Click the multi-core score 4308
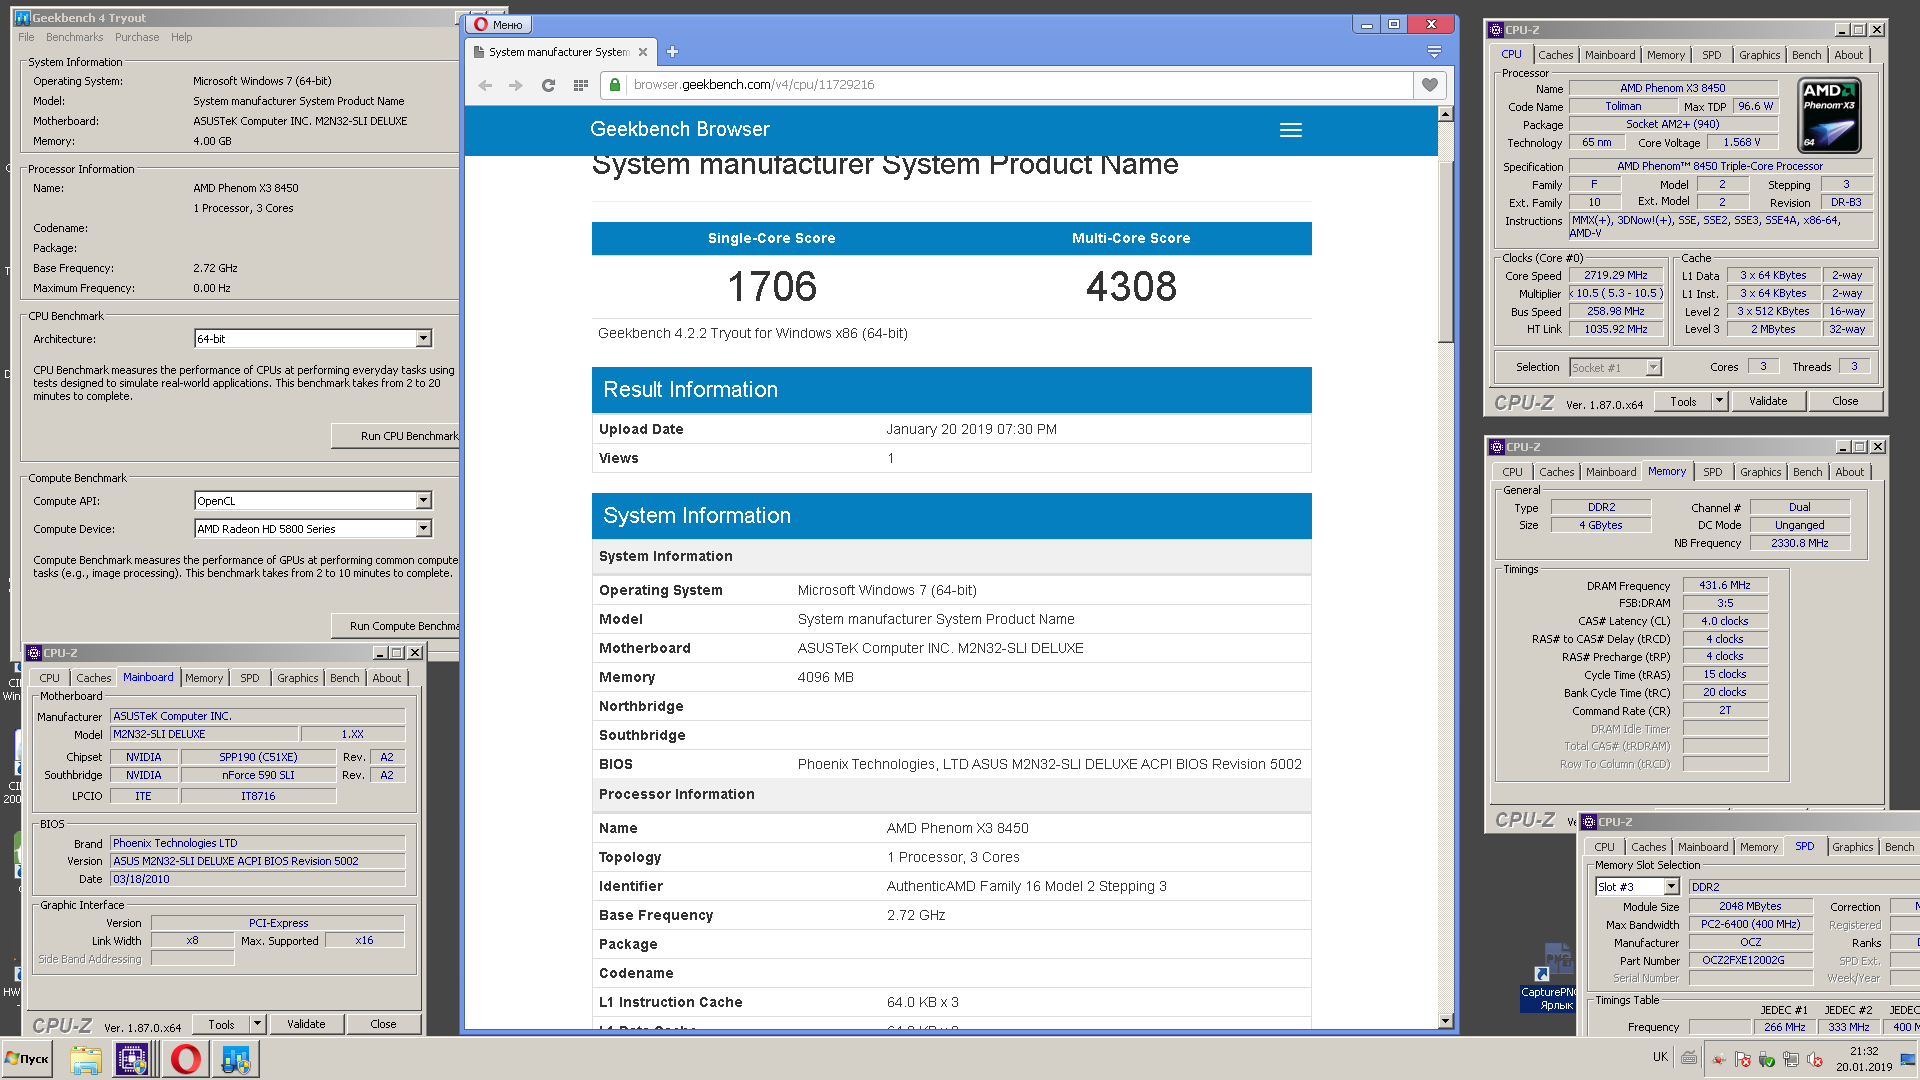1920x1080 pixels. point(1131,287)
